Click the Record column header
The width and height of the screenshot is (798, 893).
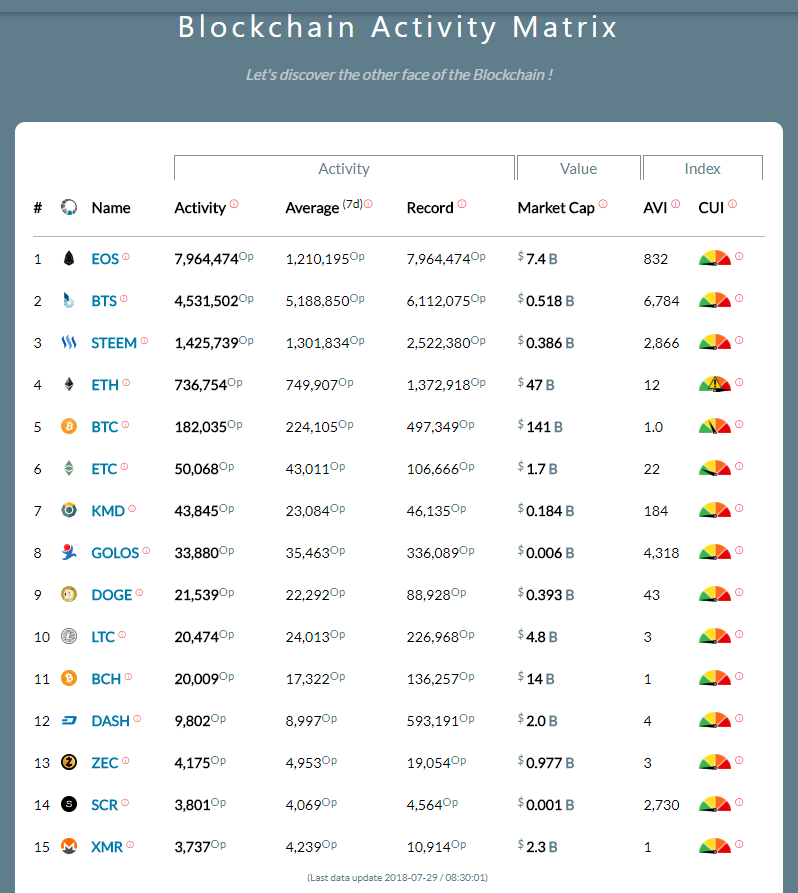point(430,208)
